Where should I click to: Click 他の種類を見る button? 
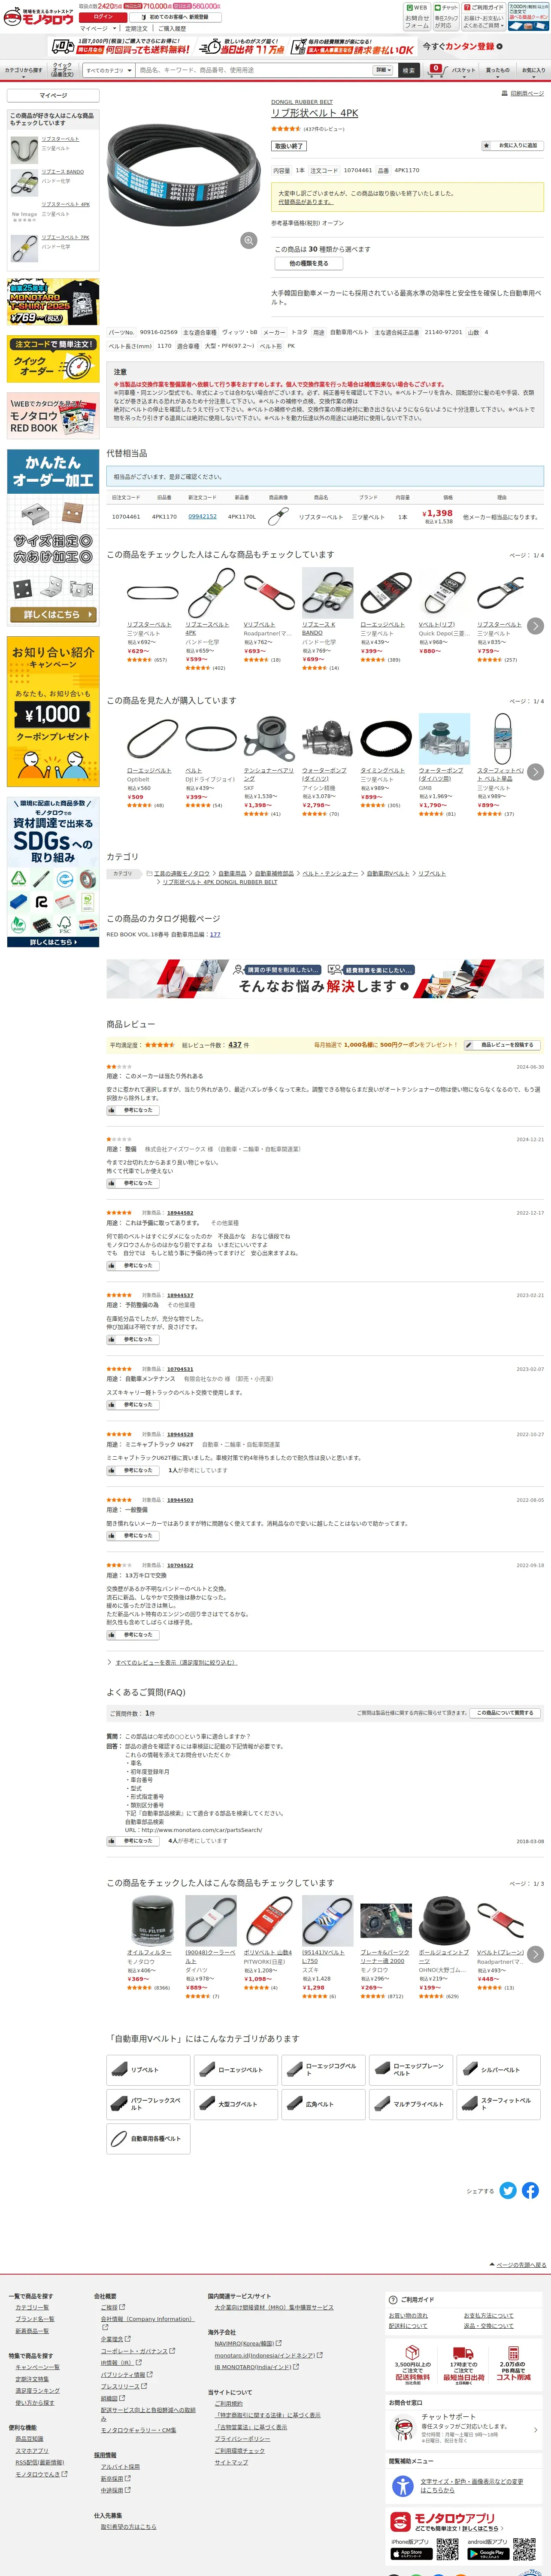tap(308, 264)
